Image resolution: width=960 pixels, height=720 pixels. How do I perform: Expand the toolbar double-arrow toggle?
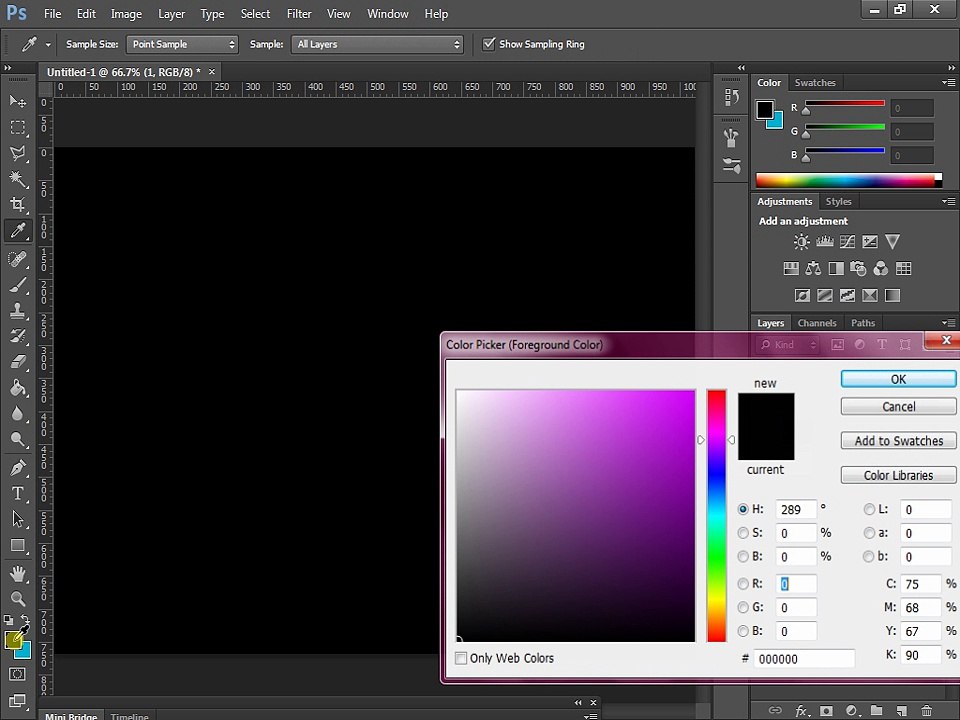(x=8, y=68)
